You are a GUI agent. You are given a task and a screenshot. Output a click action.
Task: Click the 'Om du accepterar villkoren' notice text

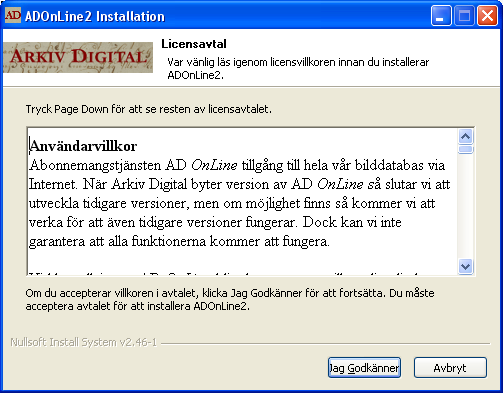click(x=230, y=299)
